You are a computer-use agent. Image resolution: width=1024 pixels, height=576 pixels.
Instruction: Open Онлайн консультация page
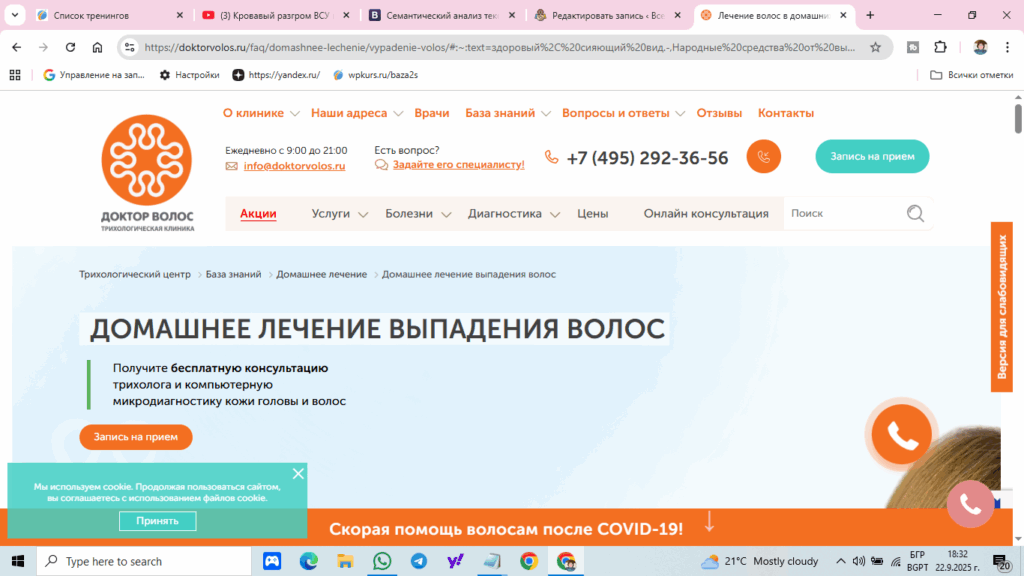[x=706, y=214]
